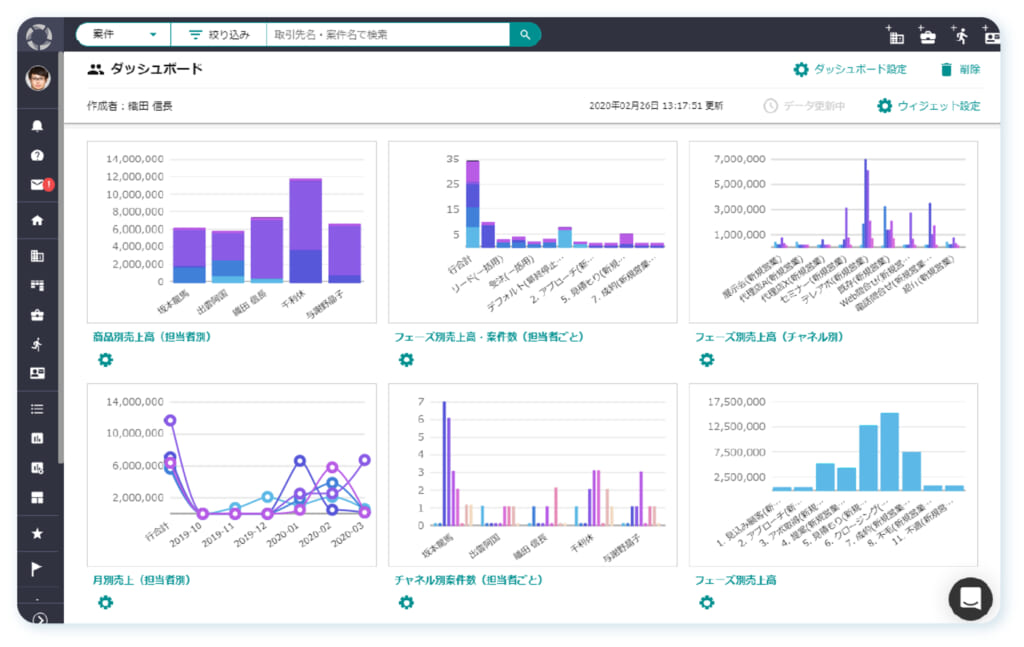Click the 削除 delete button
The width and height of the screenshot is (1024, 647).
[x=959, y=69]
